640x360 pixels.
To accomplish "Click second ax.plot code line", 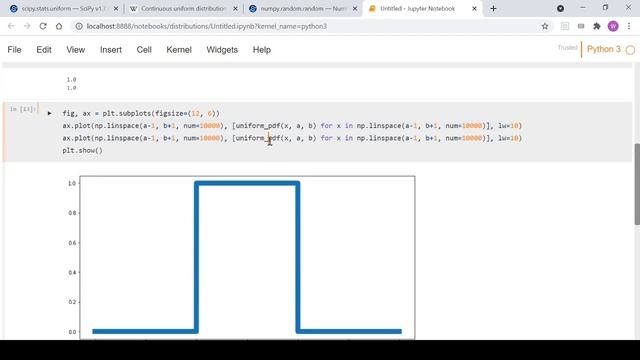I will click(292, 138).
